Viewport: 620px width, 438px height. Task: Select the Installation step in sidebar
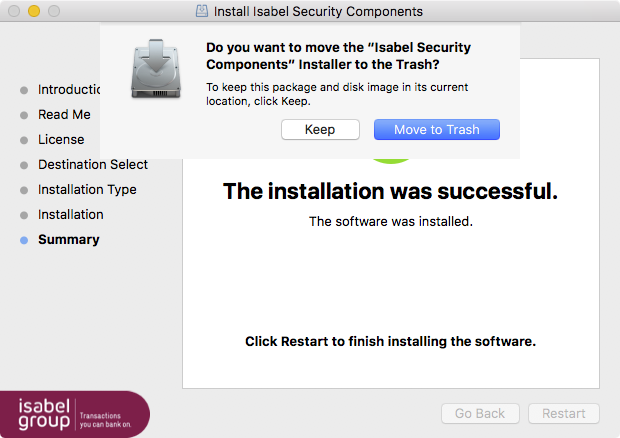coord(70,215)
